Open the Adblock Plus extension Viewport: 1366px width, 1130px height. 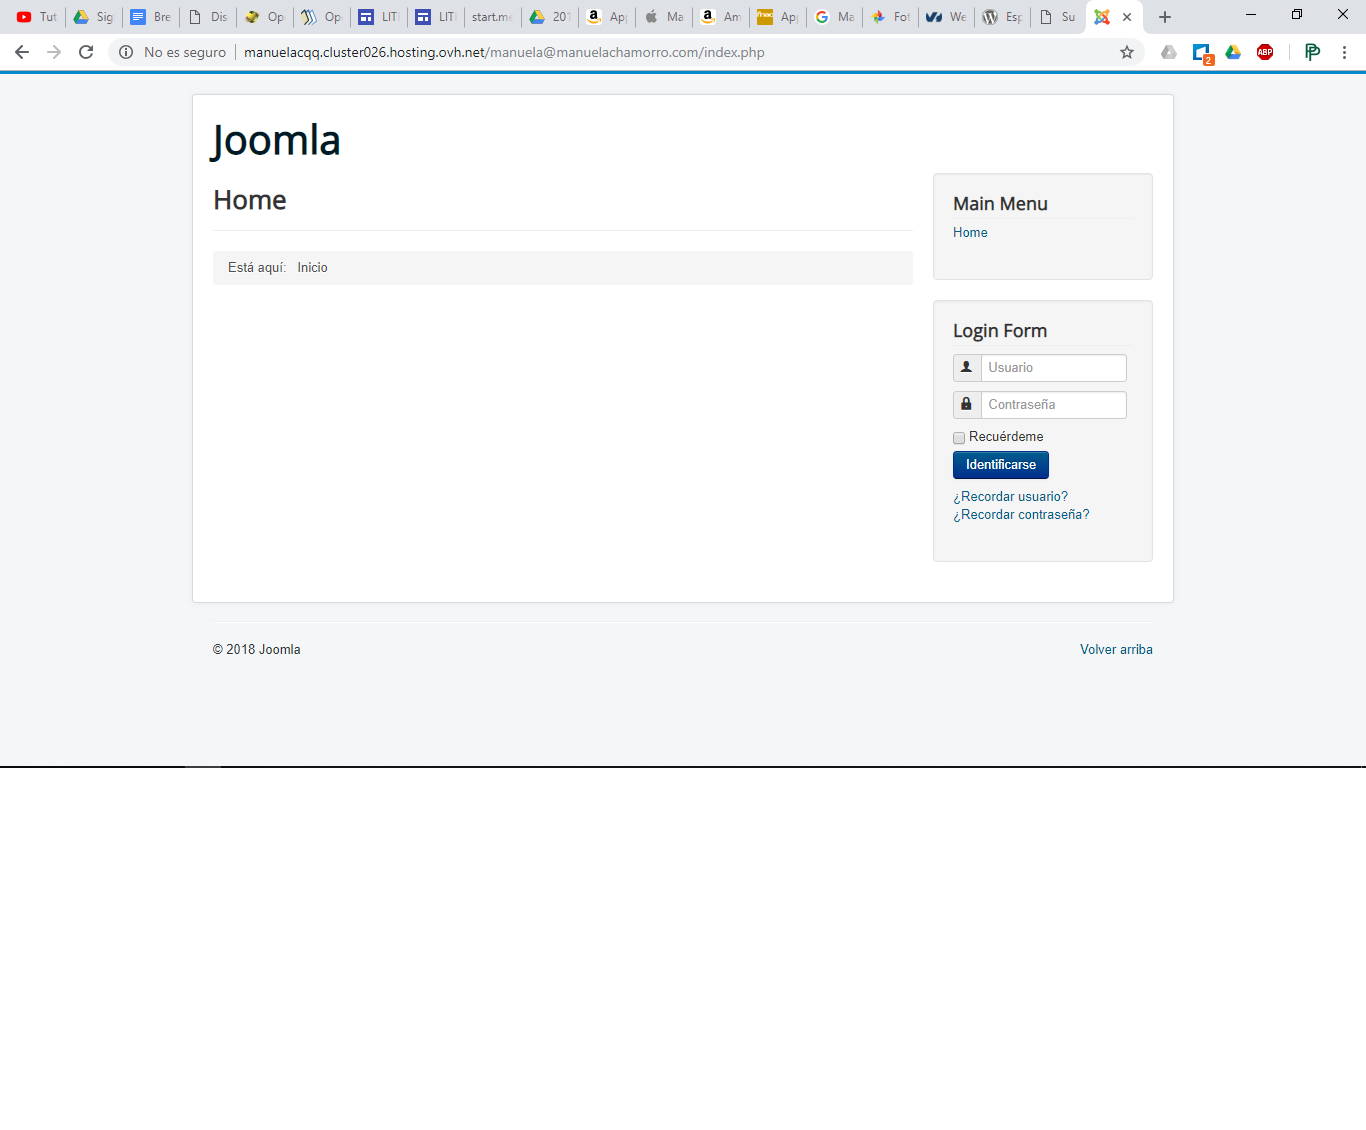(1265, 52)
